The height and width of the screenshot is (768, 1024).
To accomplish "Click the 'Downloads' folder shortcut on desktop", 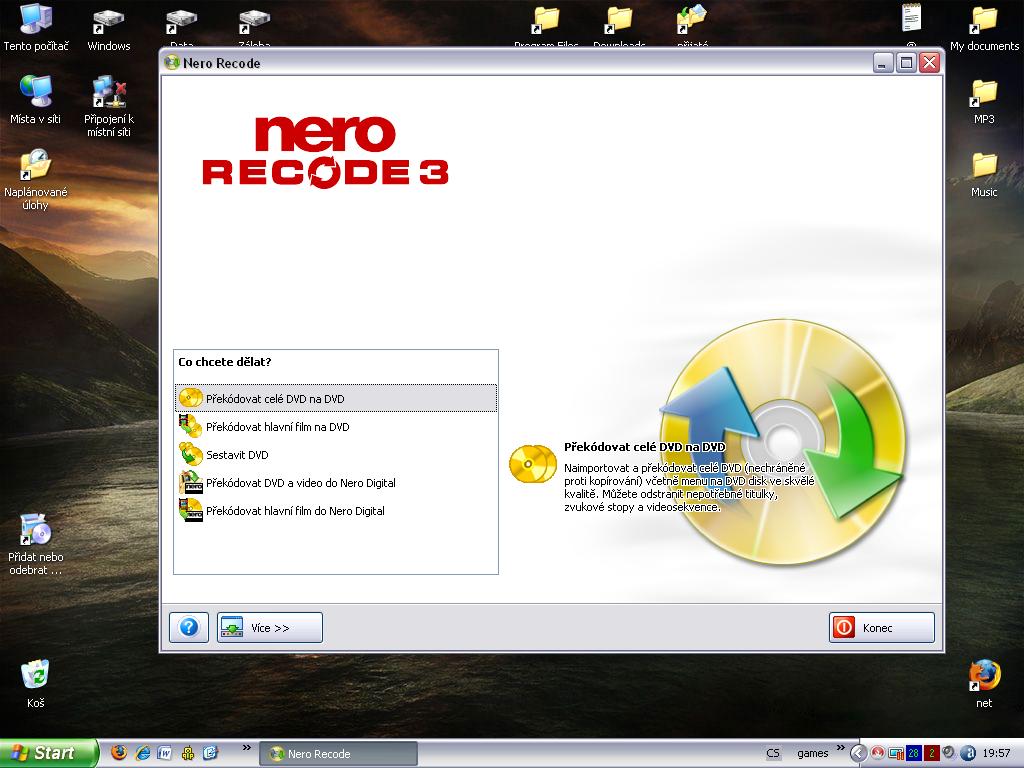I will [x=619, y=26].
